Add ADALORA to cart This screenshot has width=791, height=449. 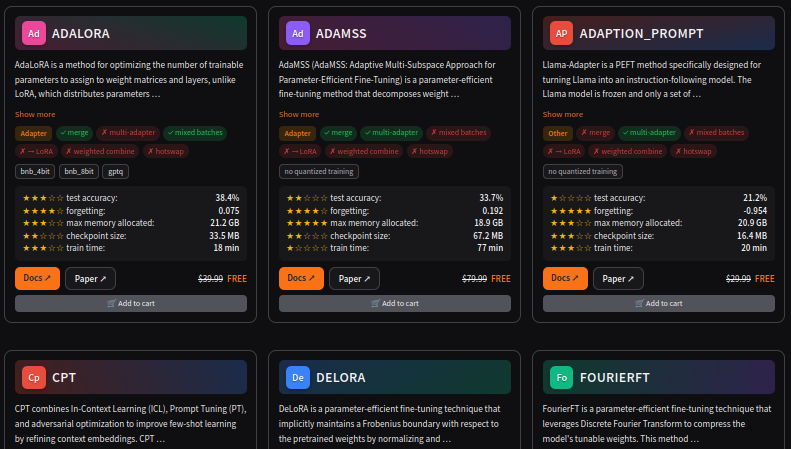[x=131, y=303]
